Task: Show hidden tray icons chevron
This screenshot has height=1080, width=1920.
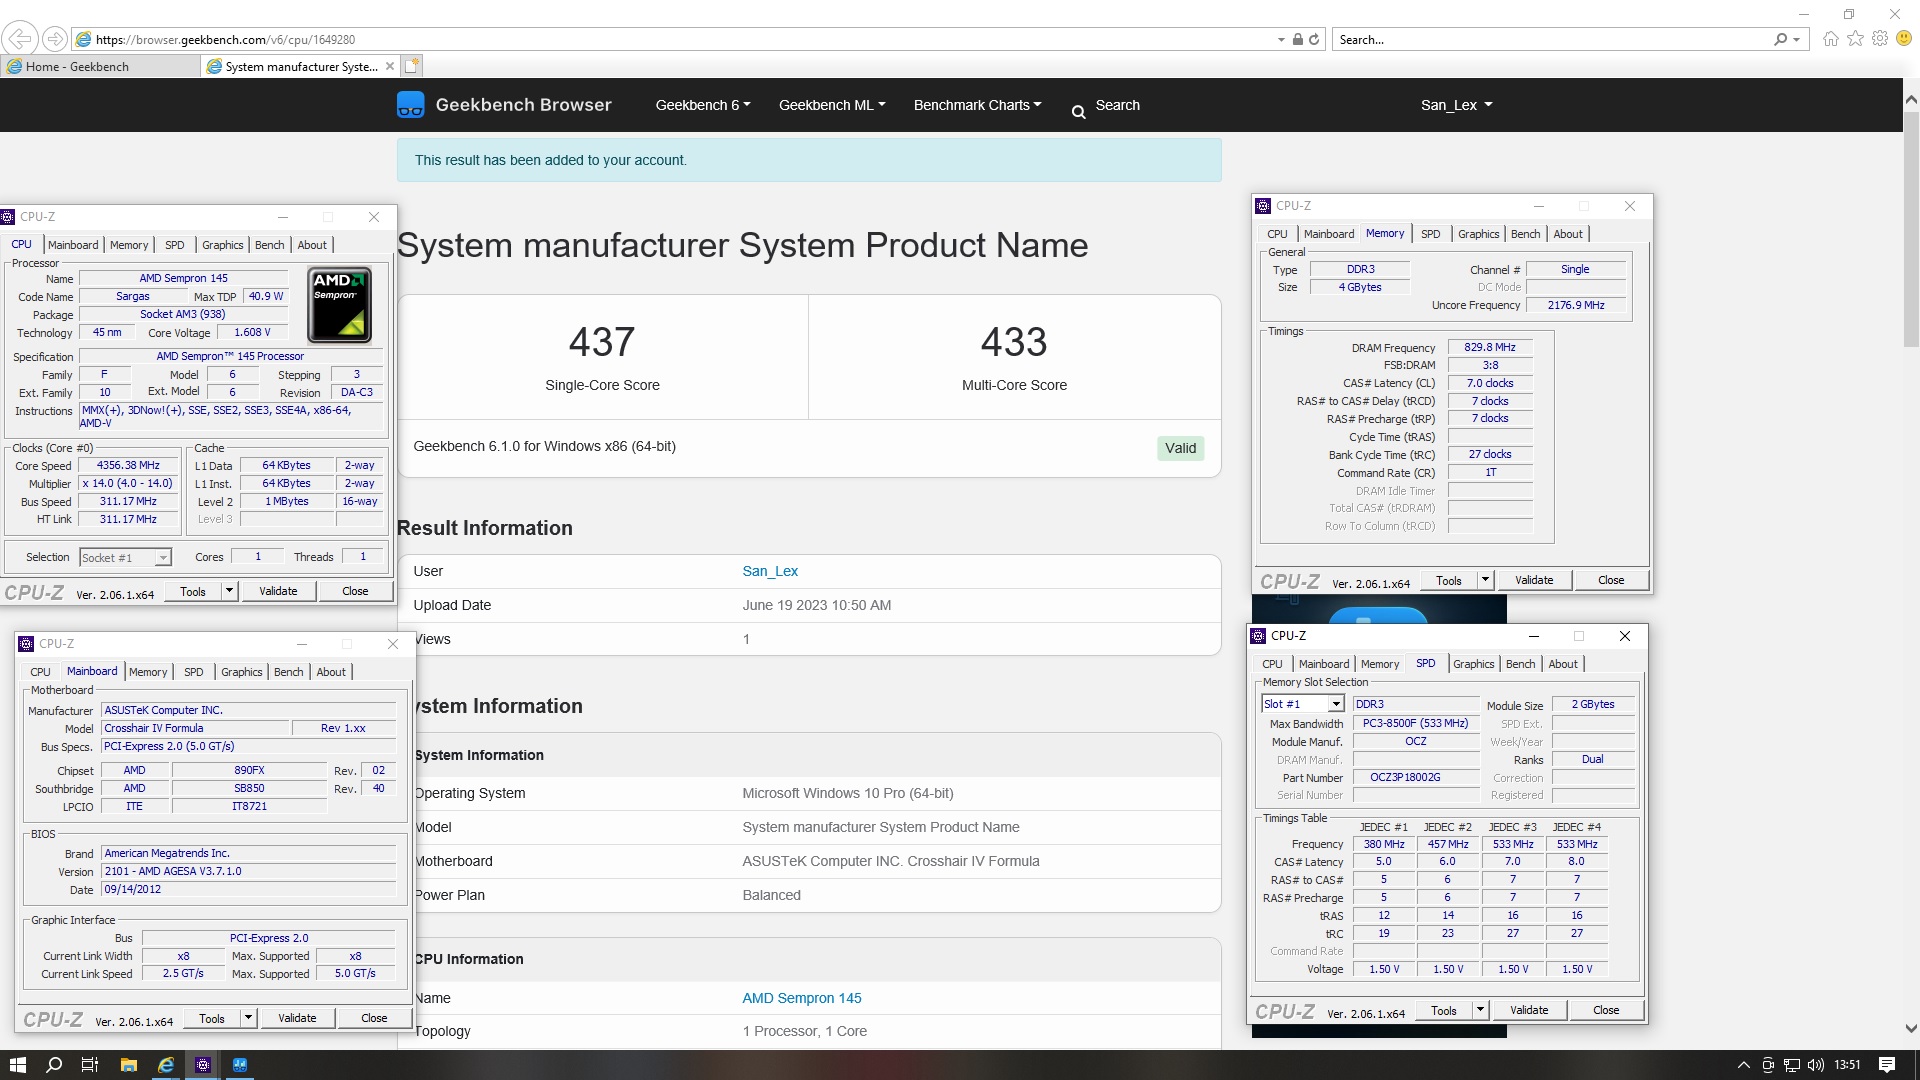Action: tap(1744, 1065)
